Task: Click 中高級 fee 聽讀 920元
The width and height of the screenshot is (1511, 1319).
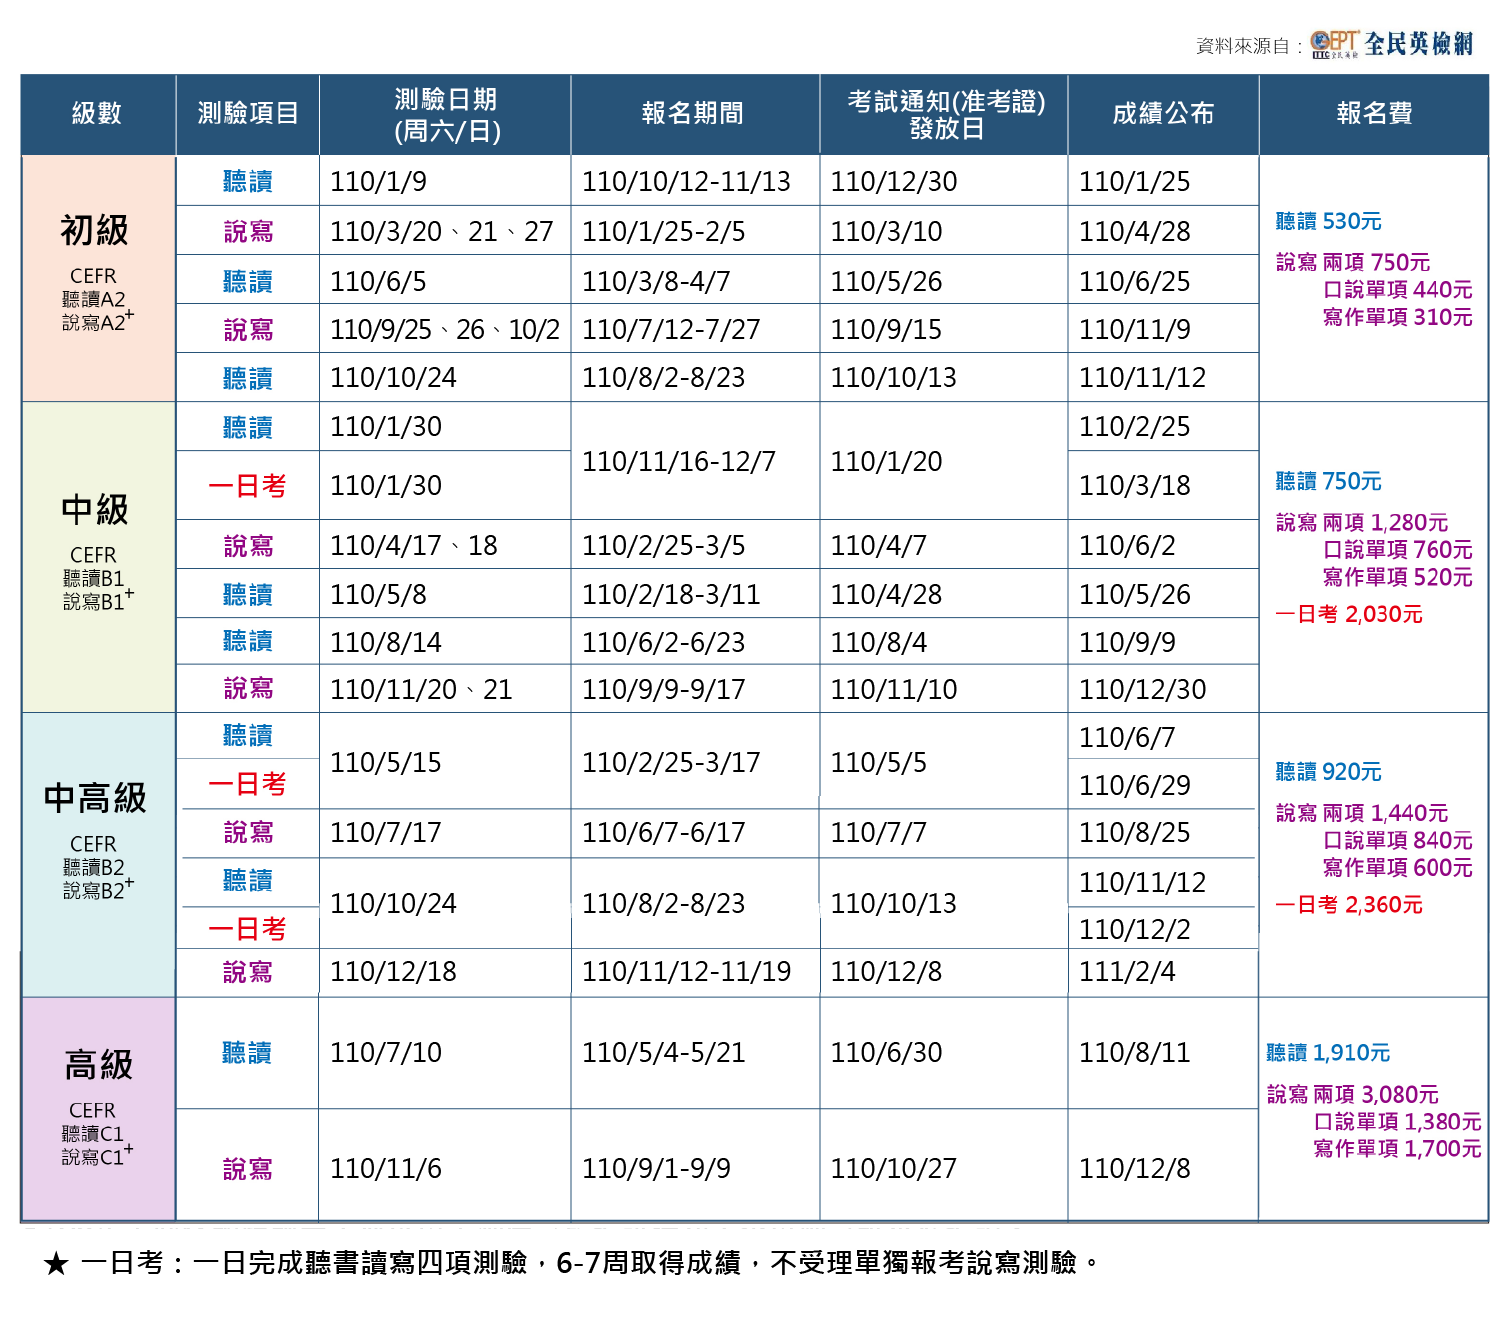Action: click(1328, 771)
